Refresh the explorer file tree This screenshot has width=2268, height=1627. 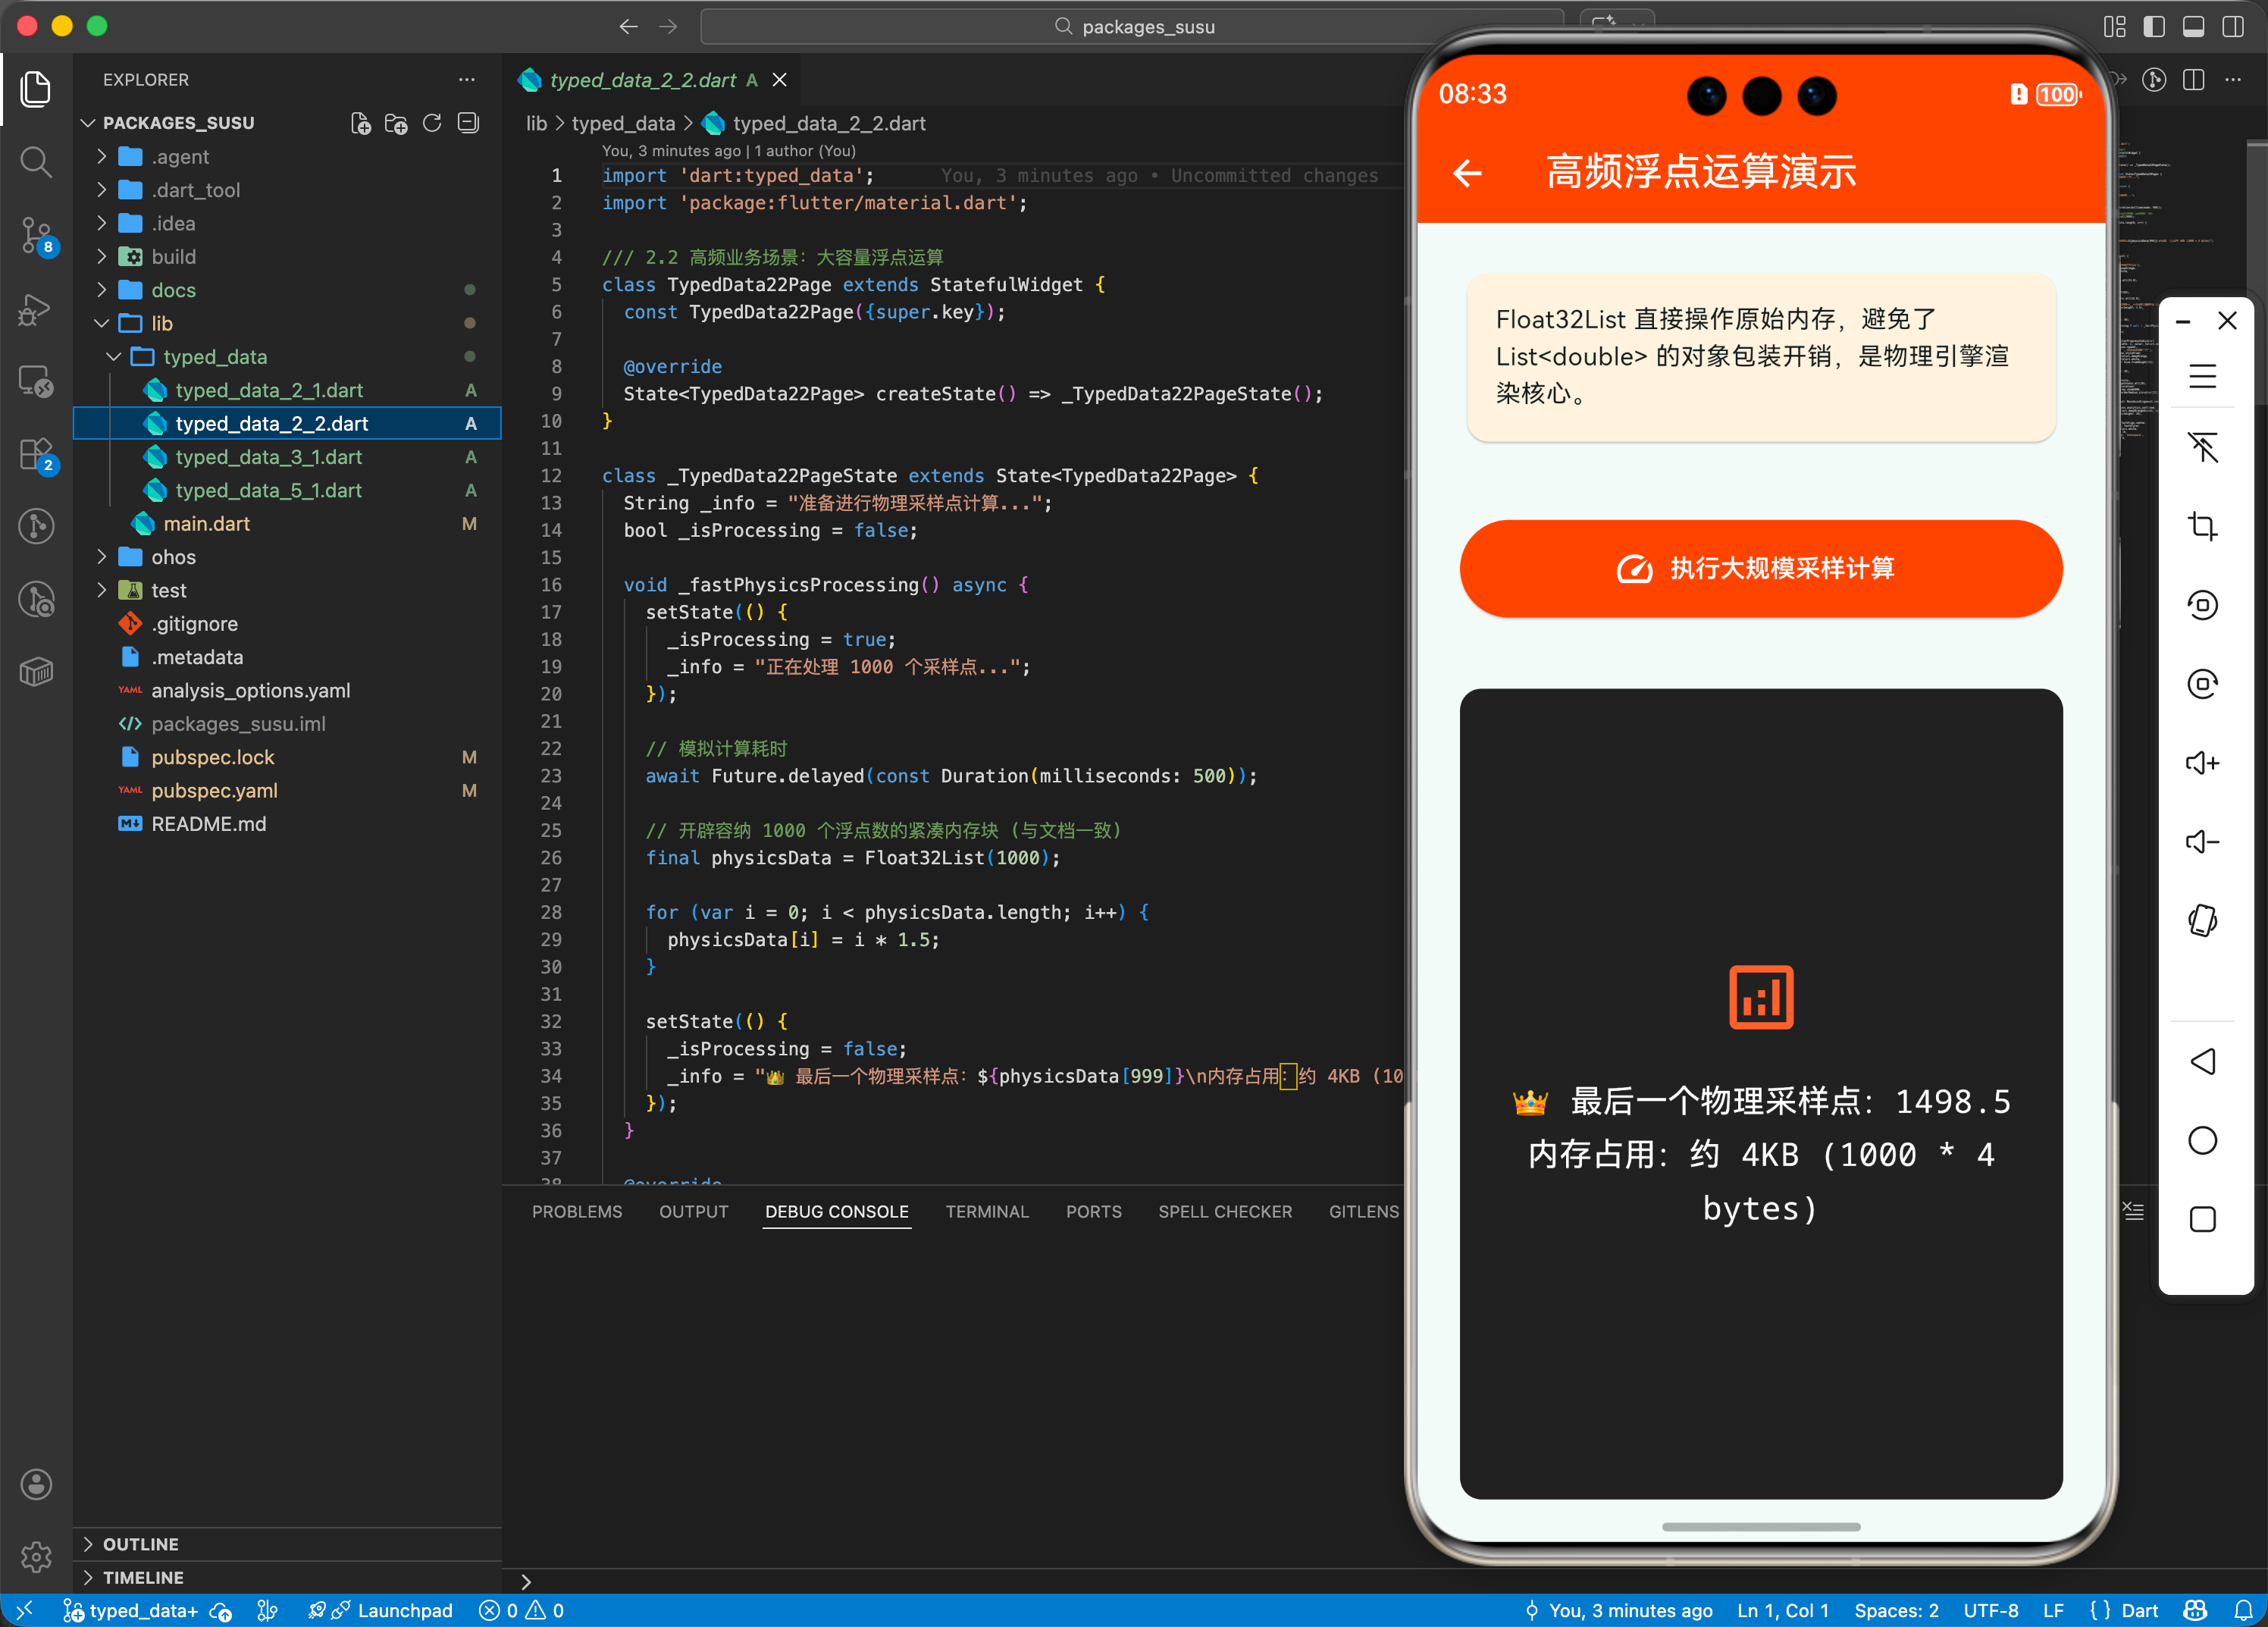(x=432, y=123)
